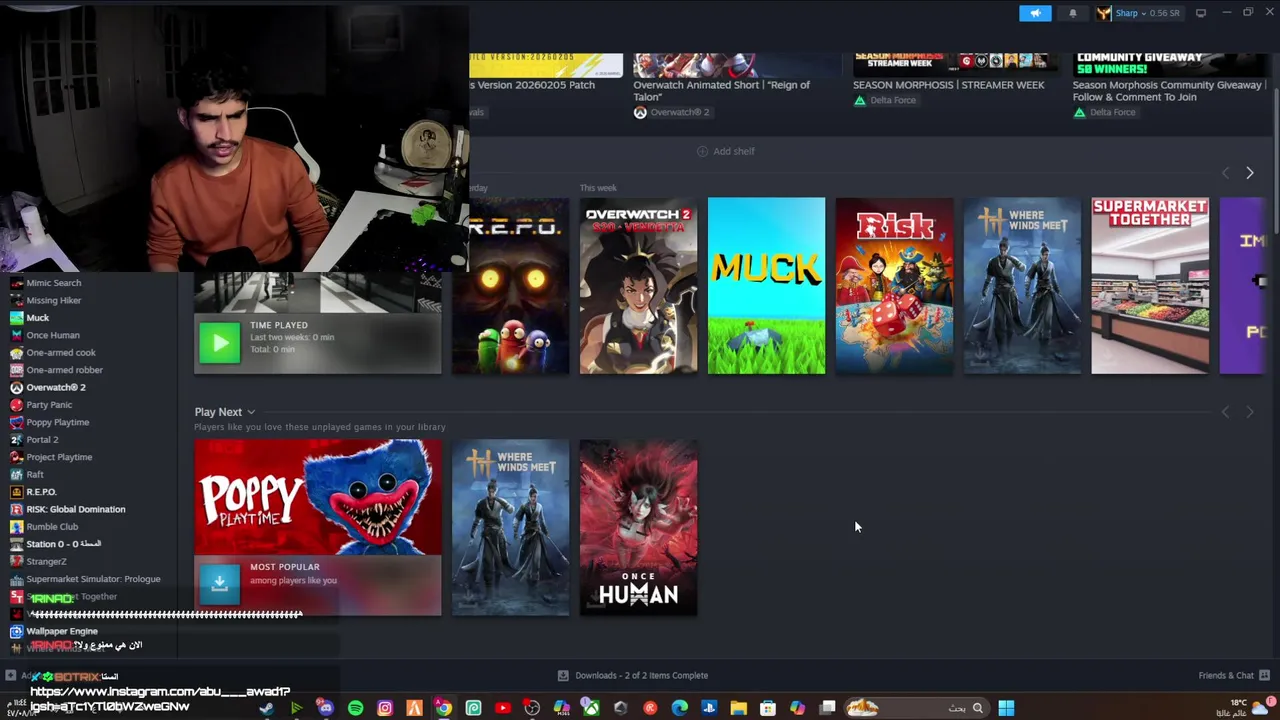Select Project Playtime in the sidebar
Viewport: 1280px width, 720px height.
[59, 457]
